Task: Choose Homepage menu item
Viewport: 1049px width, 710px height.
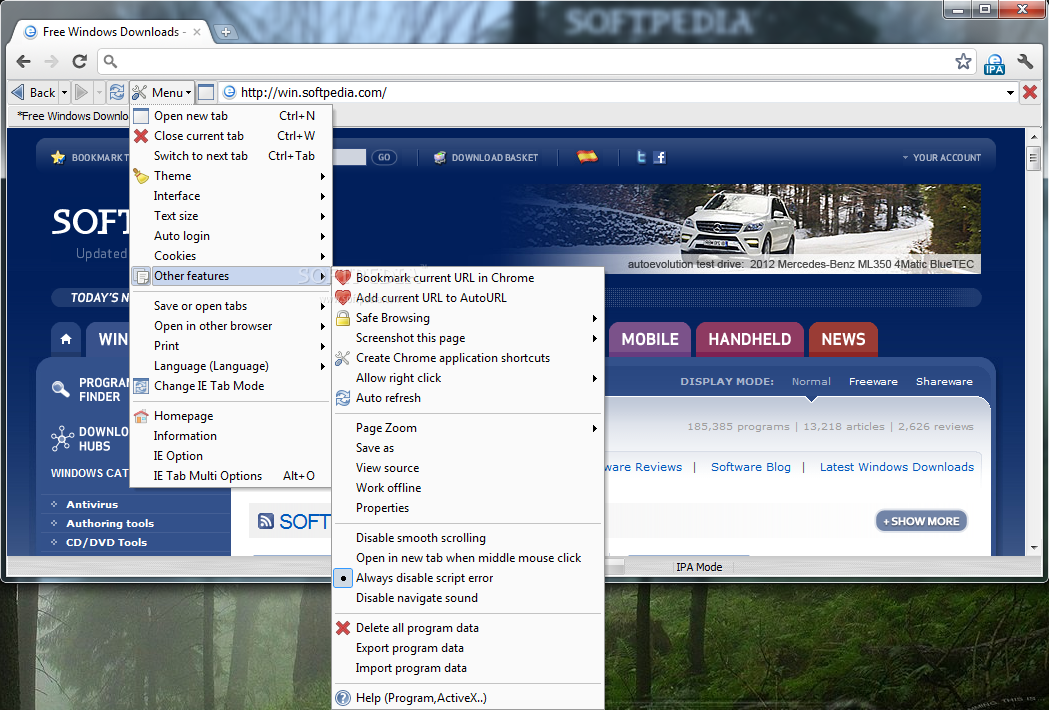Action: click(231, 416)
